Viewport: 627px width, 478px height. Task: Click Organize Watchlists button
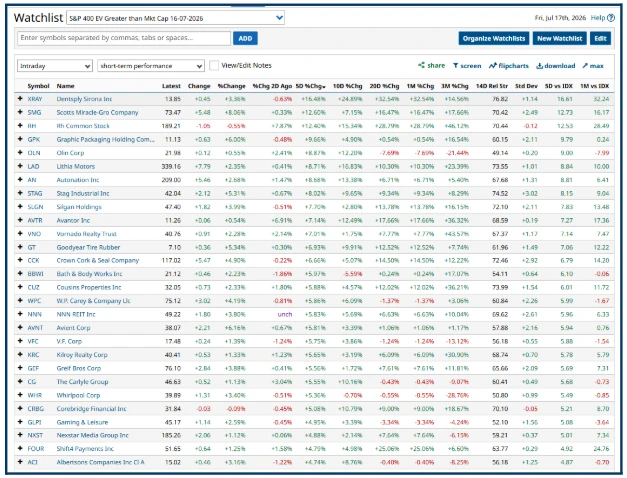[x=494, y=38]
